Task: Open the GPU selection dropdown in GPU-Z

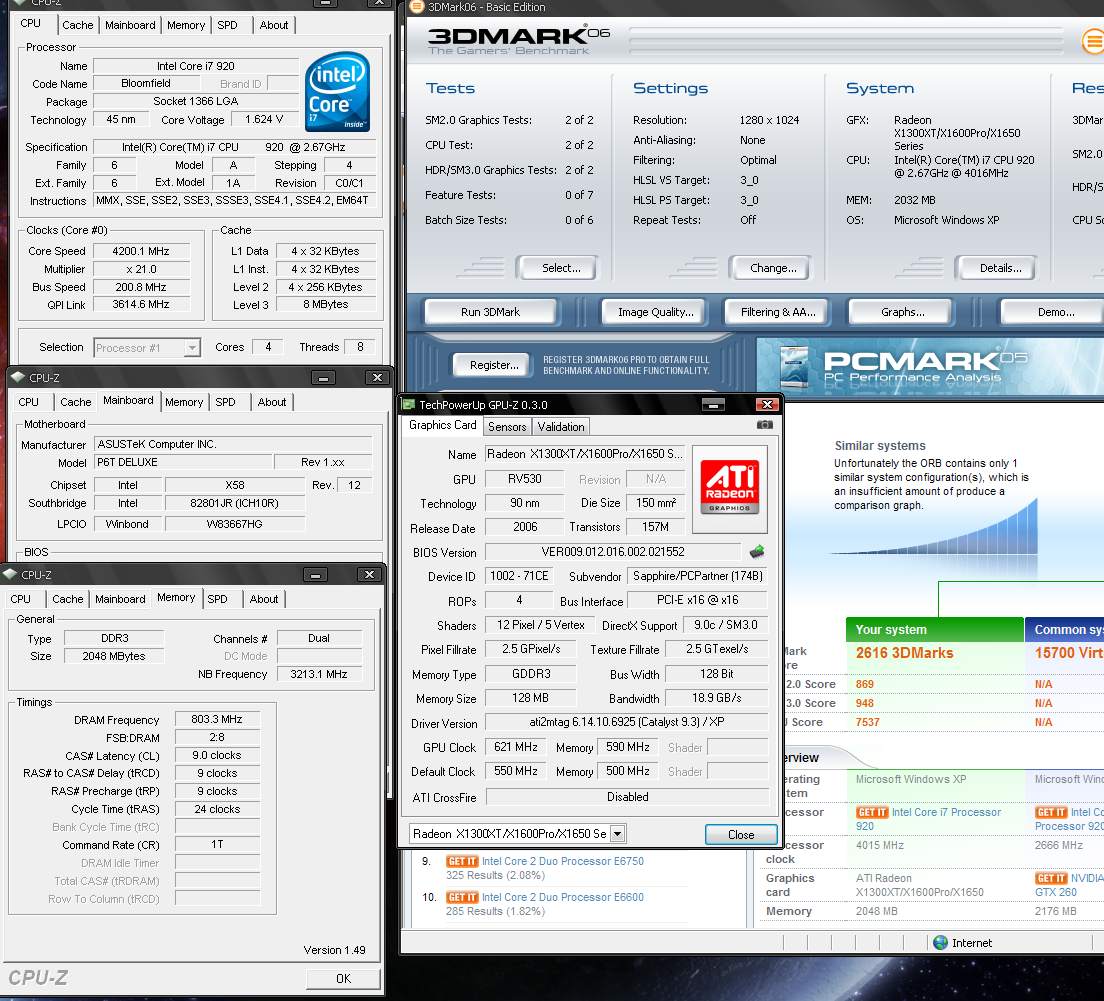Action: (617, 833)
